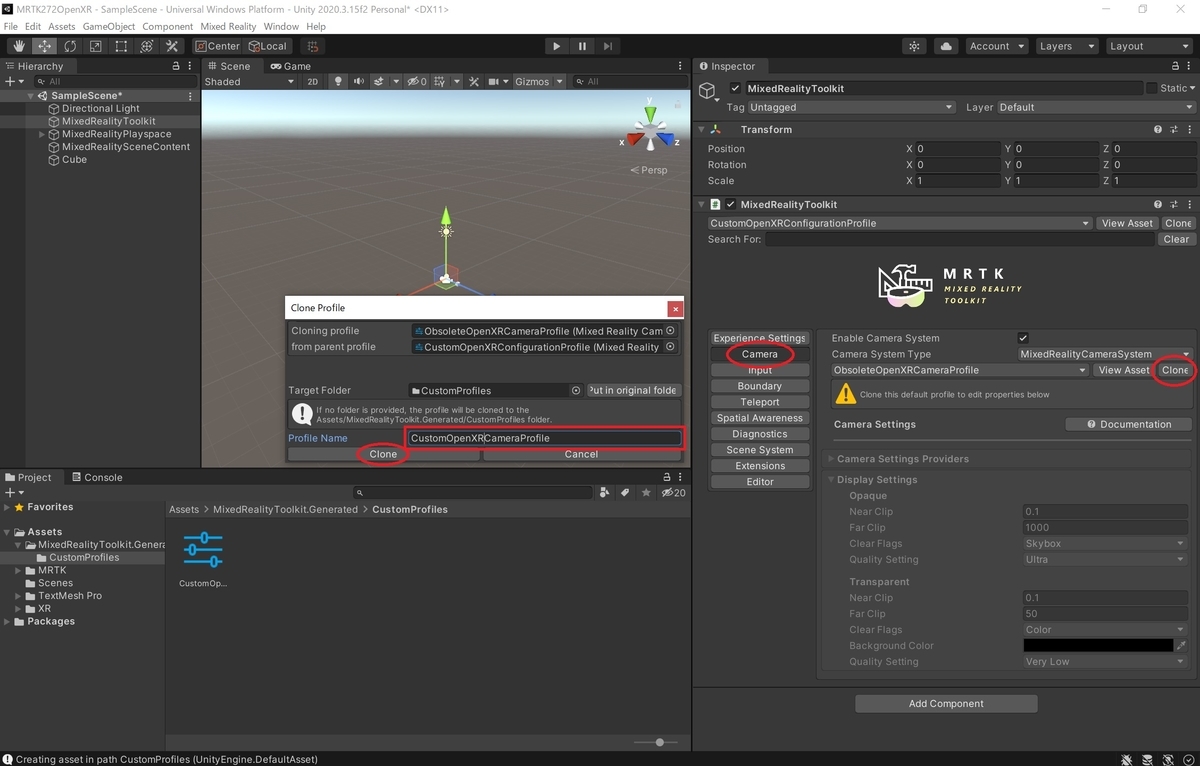This screenshot has height=766, width=1200.
Task: Click Put in original folder button
Action: (x=633, y=391)
